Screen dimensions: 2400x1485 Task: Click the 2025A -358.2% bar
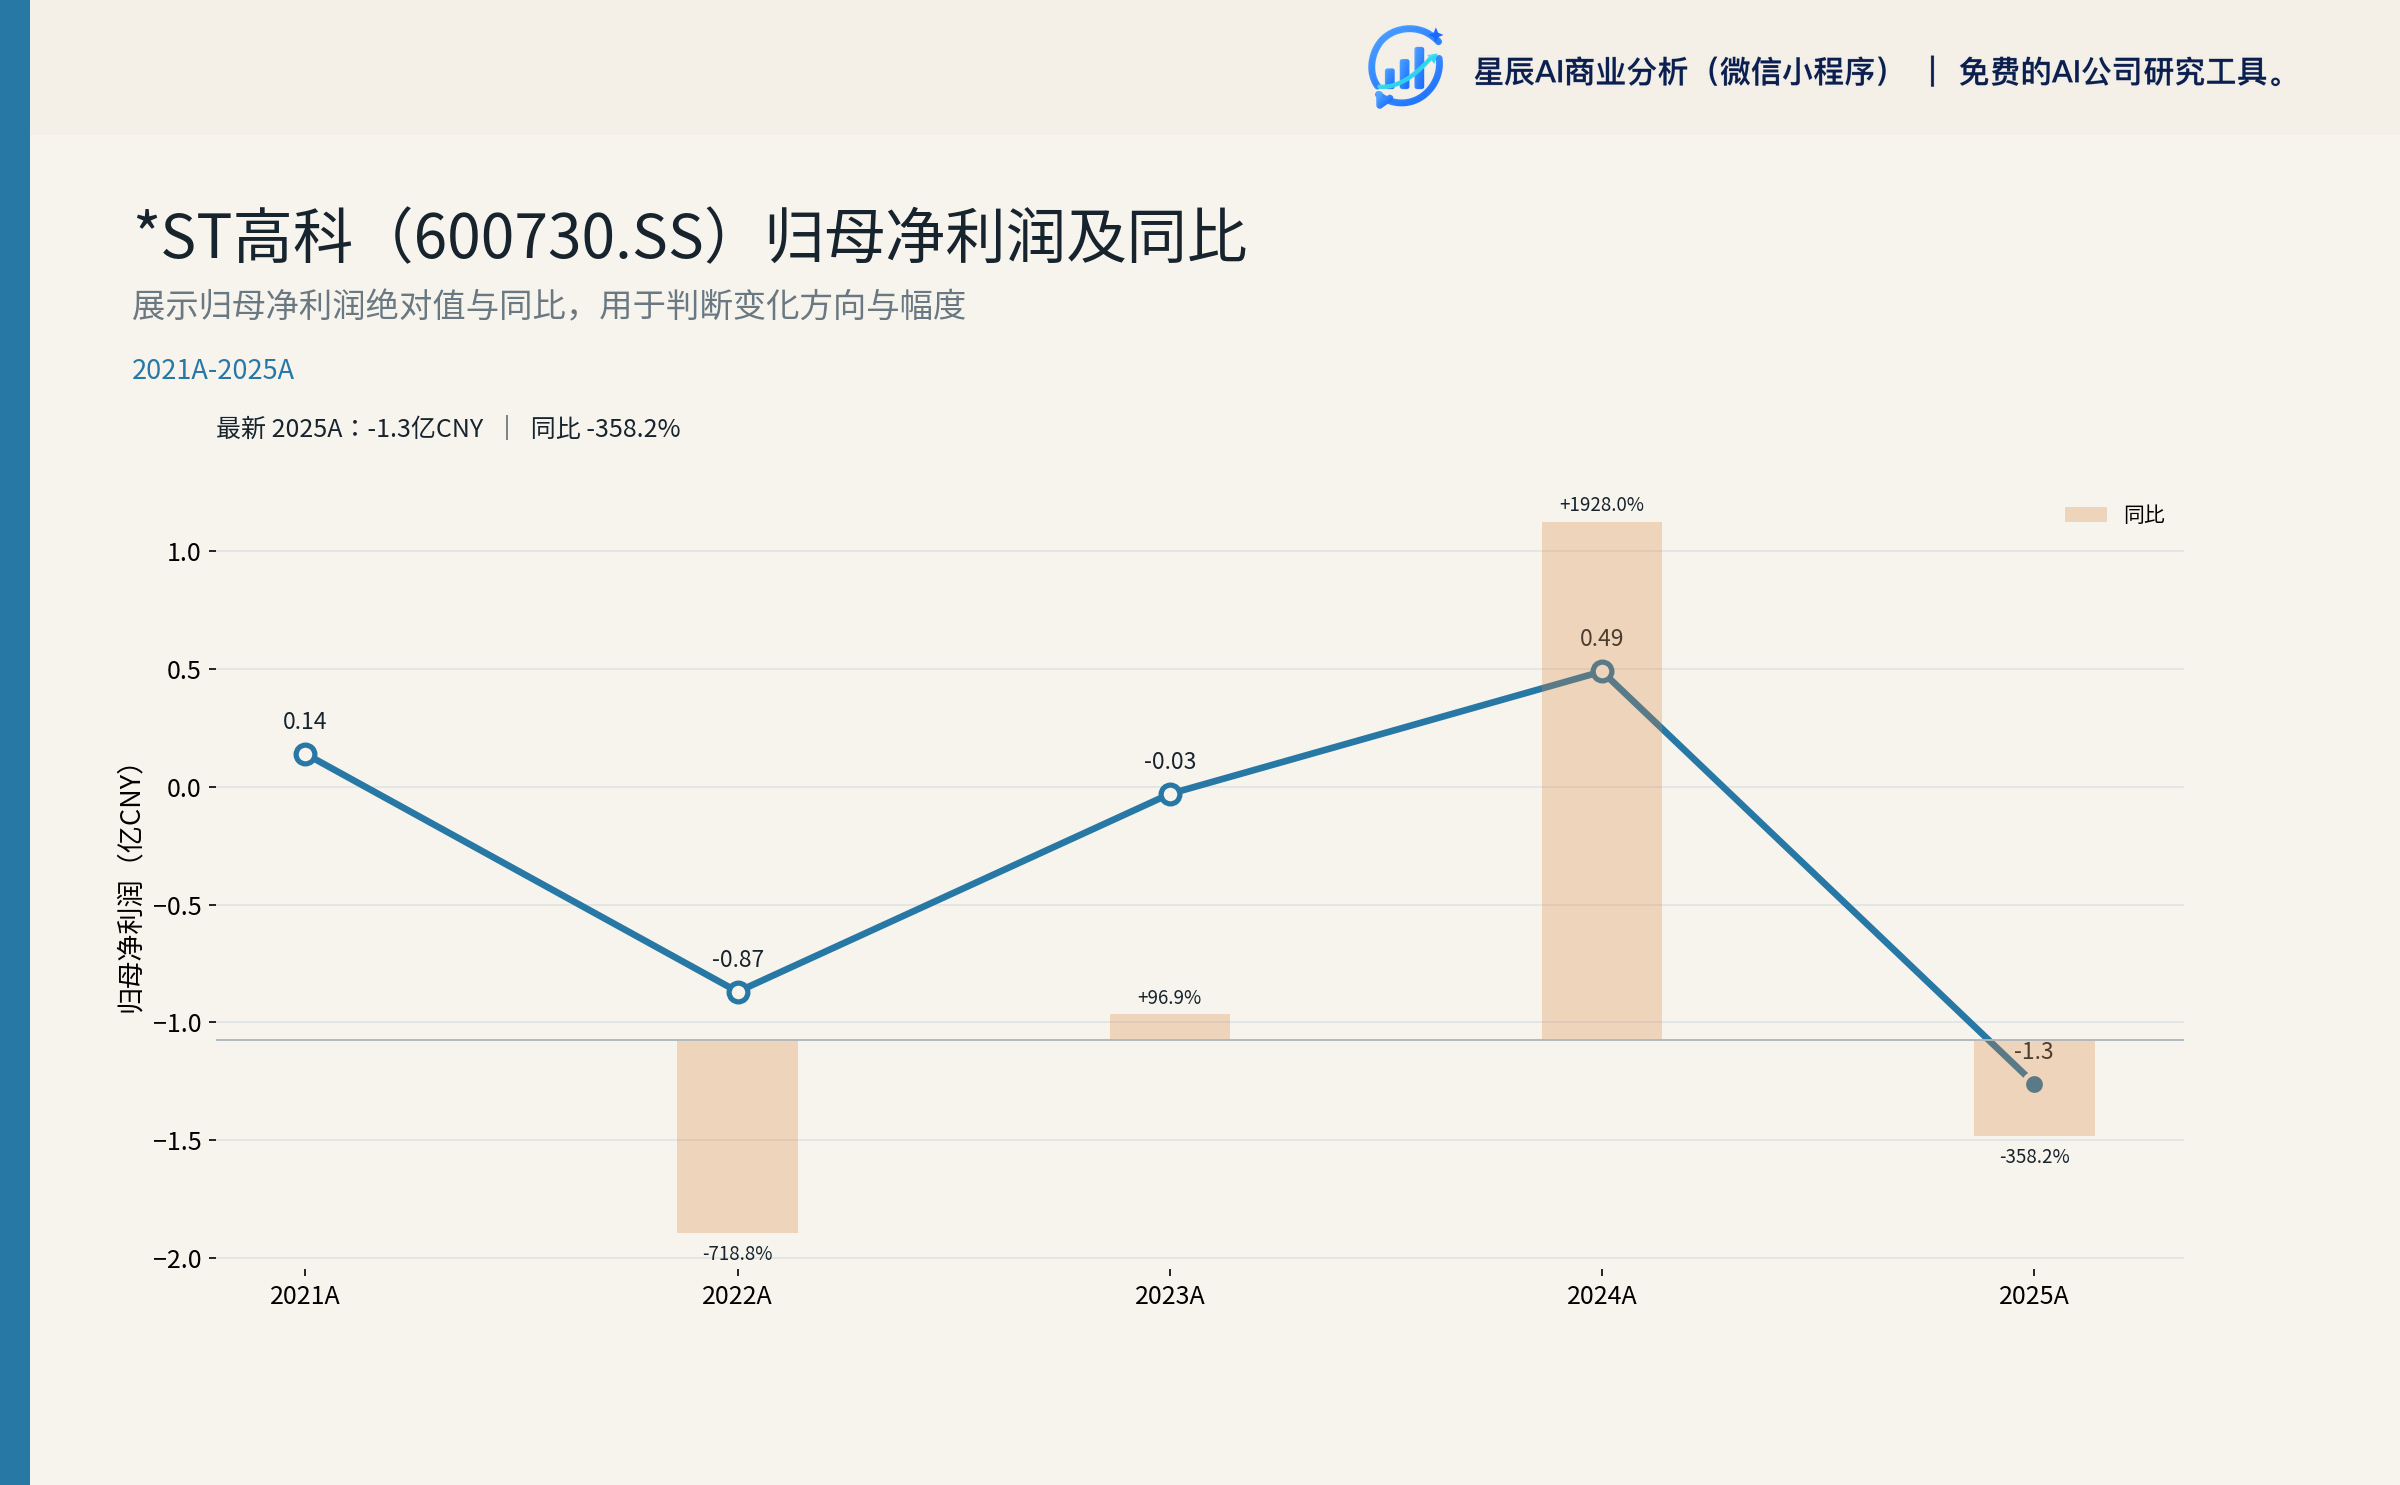tap(2034, 1088)
